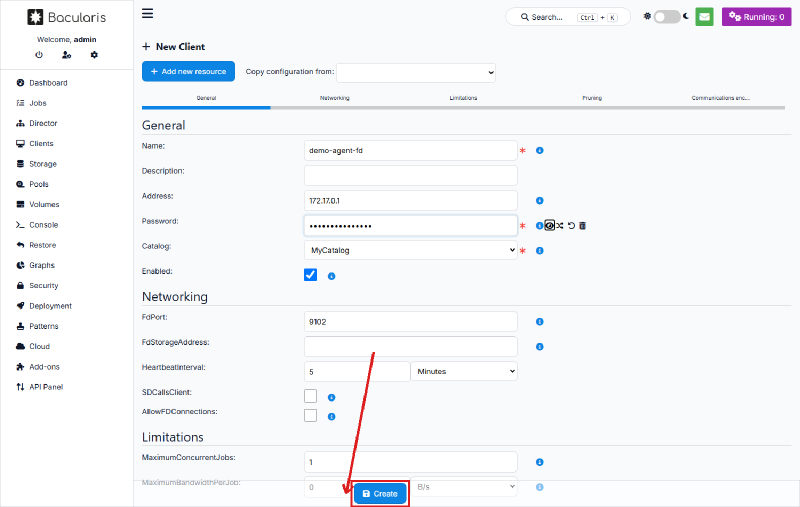
Task: Open MaximumBandwidthPerJob B/s unit dropdown
Action: [464, 487]
